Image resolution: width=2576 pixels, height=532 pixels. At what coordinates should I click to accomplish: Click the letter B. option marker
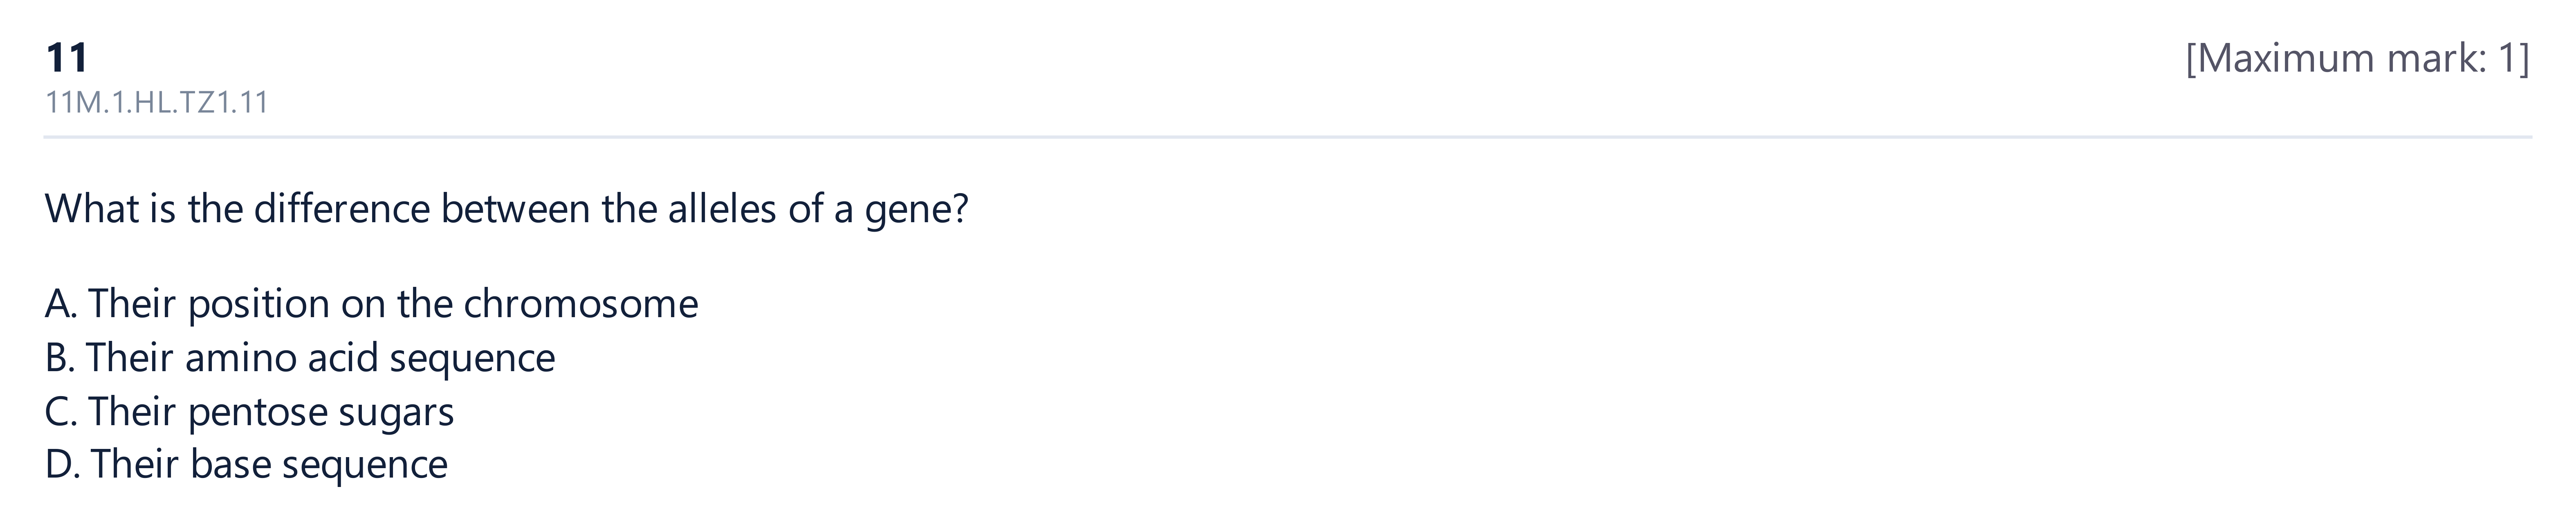pos(60,358)
